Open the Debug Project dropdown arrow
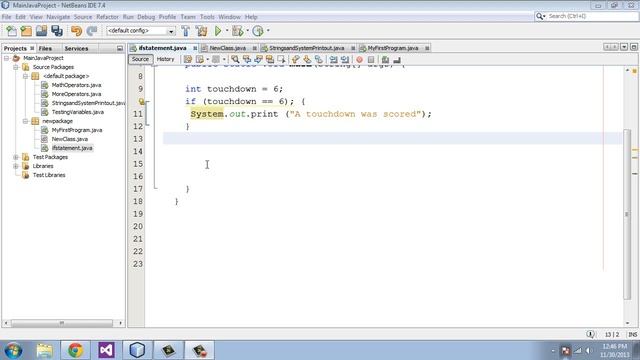The height and width of the screenshot is (360, 640). point(247,31)
